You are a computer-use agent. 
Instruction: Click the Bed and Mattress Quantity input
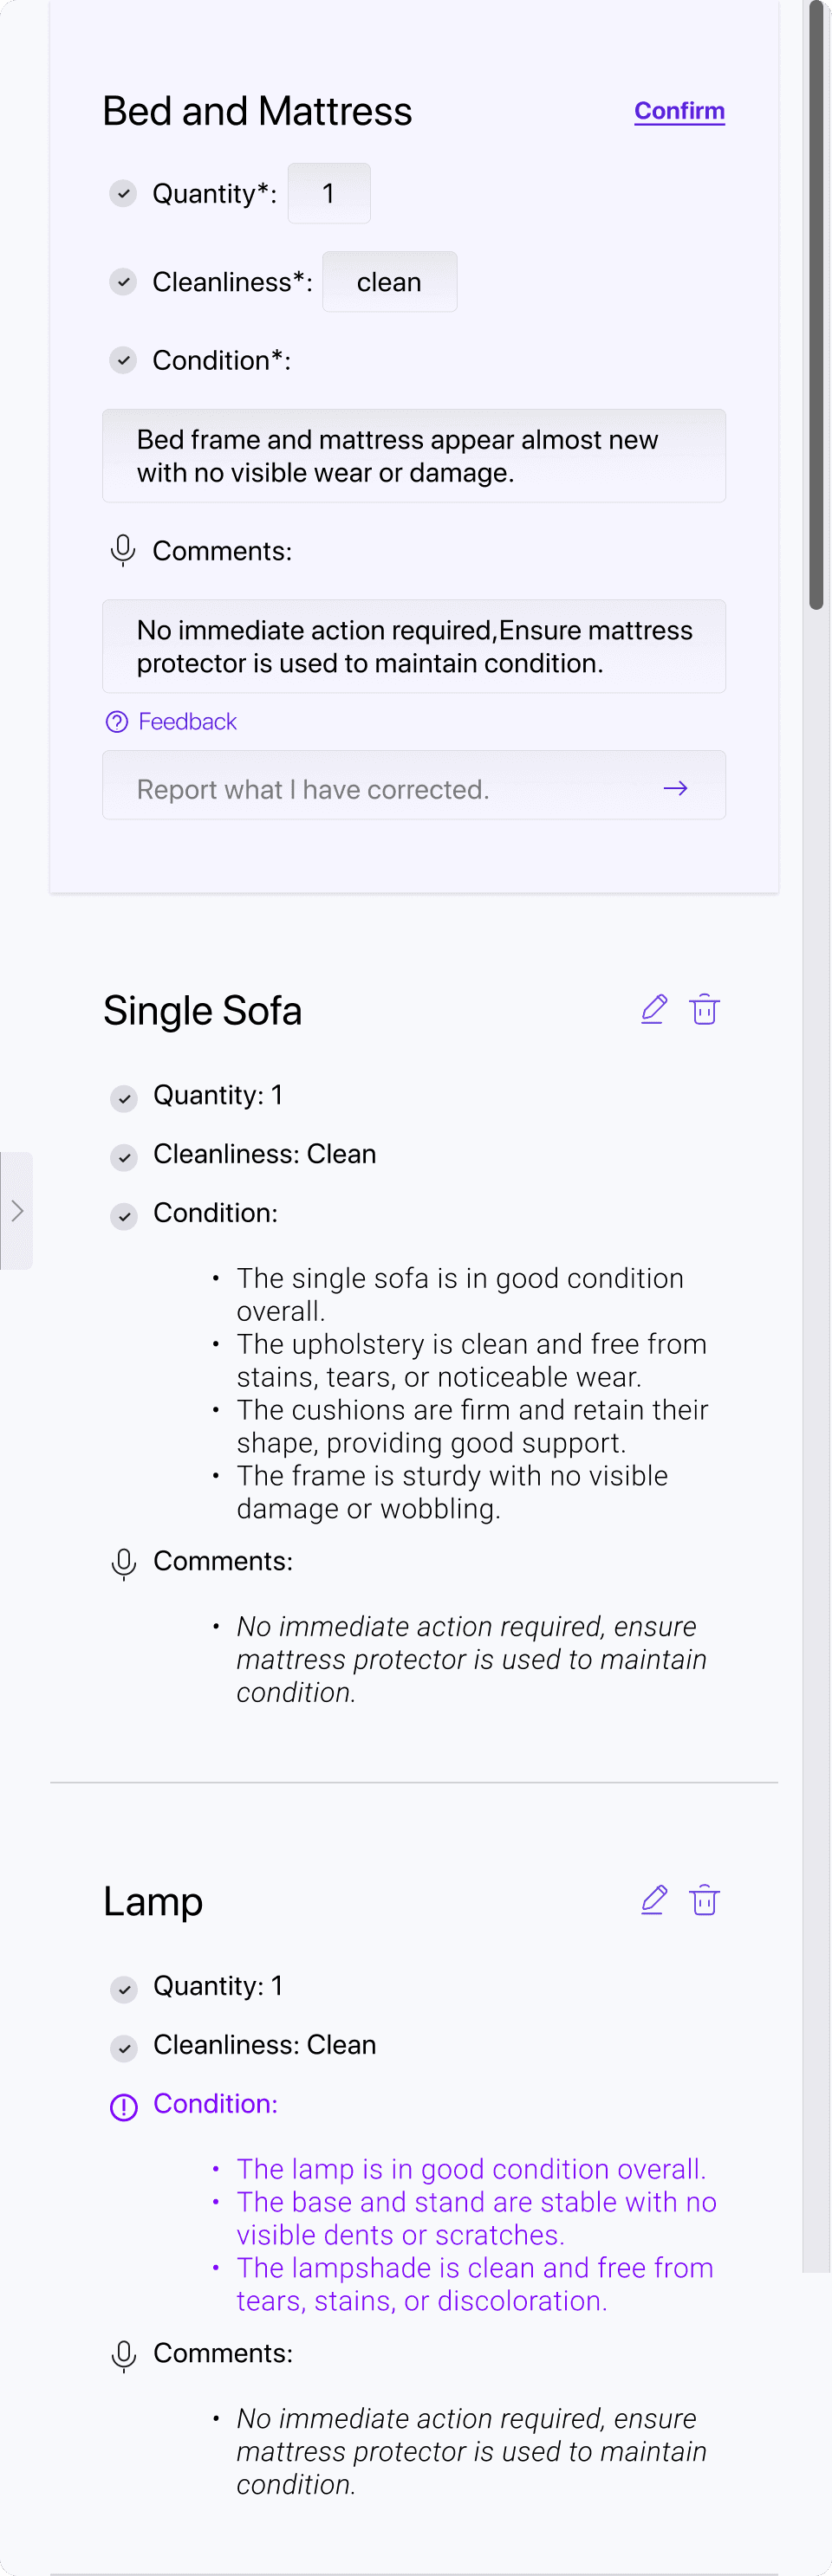pyautogui.click(x=329, y=194)
